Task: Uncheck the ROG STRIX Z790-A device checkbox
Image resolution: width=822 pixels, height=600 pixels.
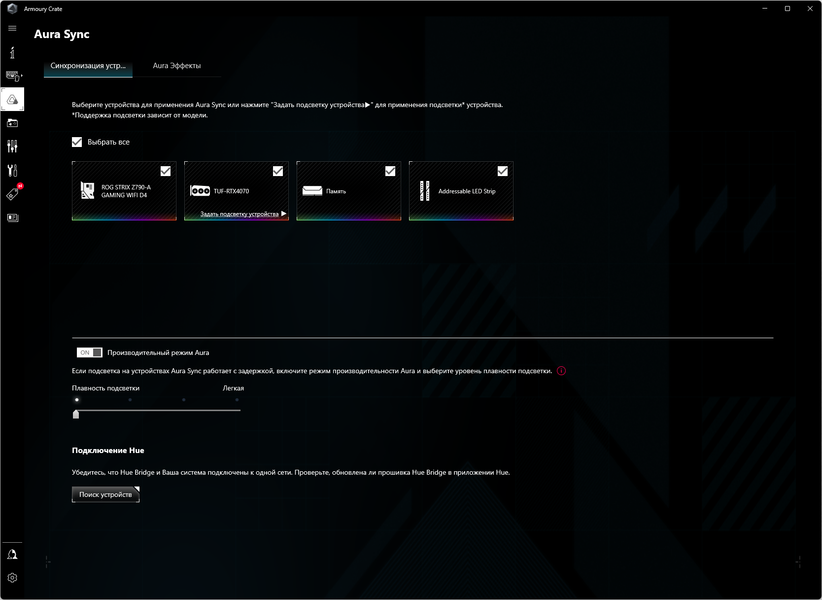Action: pyautogui.click(x=166, y=171)
